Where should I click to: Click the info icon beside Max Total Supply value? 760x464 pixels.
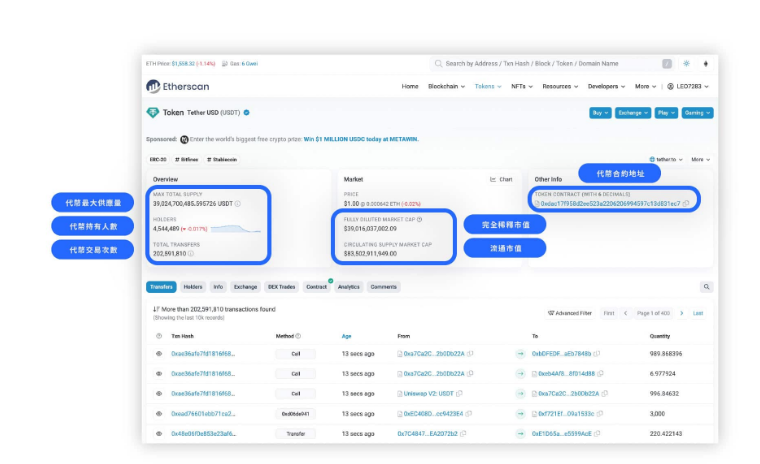click(238, 204)
